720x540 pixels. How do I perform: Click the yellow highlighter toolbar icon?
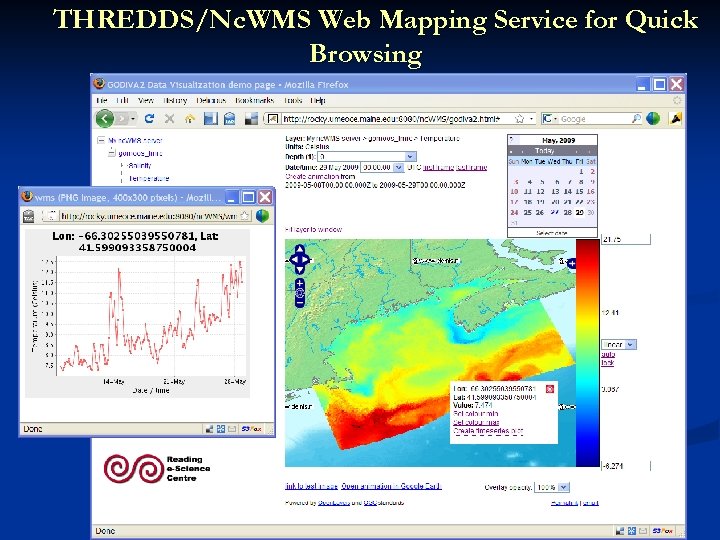tap(675, 119)
